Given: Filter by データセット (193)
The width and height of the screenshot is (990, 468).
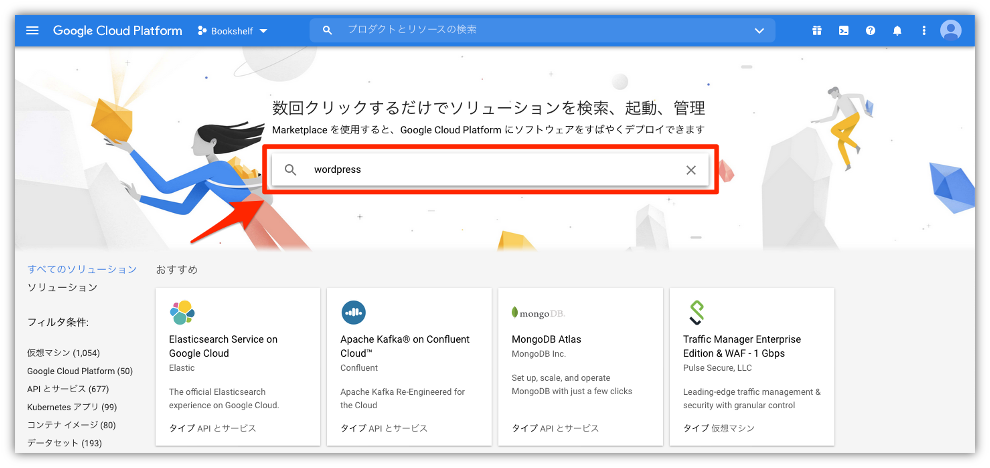Looking at the screenshot, I should (64, 443).
